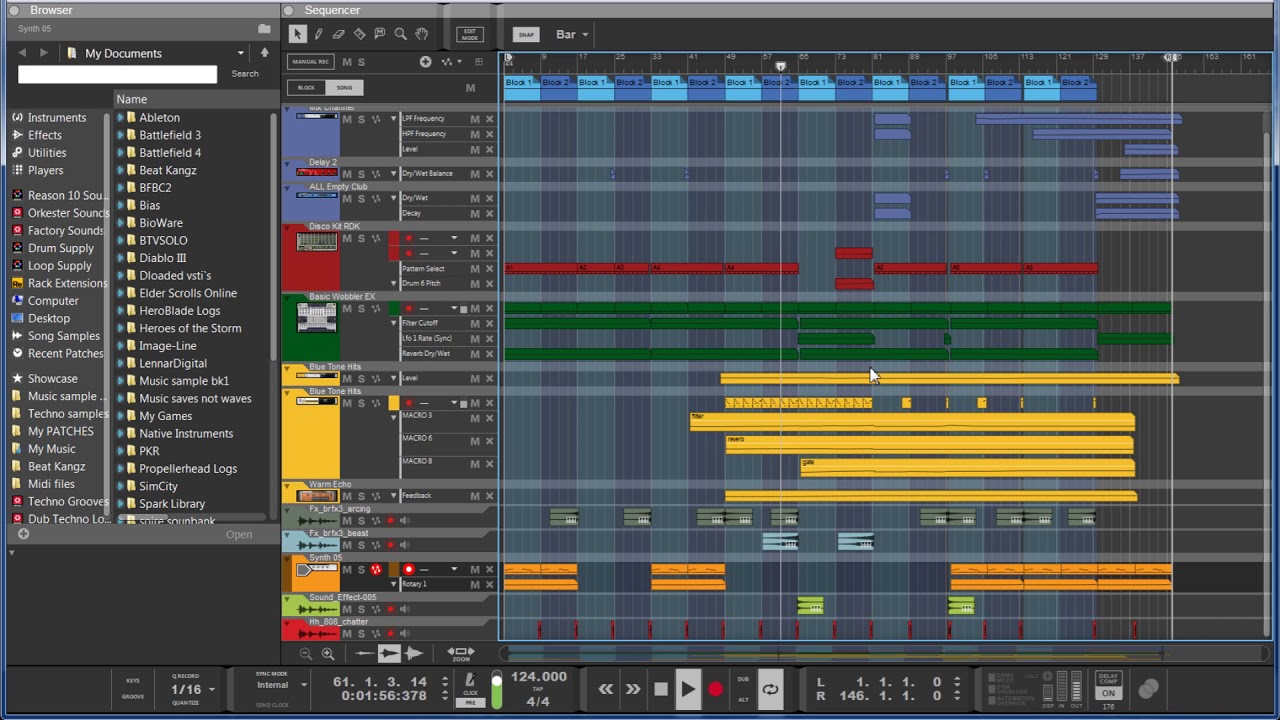Click the round icon beside Delay Comp

1148,688
